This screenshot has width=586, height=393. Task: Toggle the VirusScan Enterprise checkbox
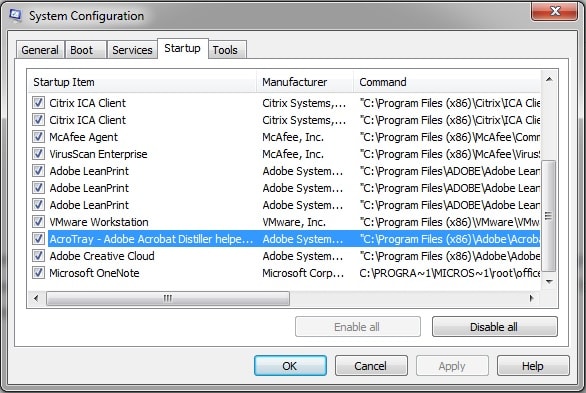(x=38, y=154)
